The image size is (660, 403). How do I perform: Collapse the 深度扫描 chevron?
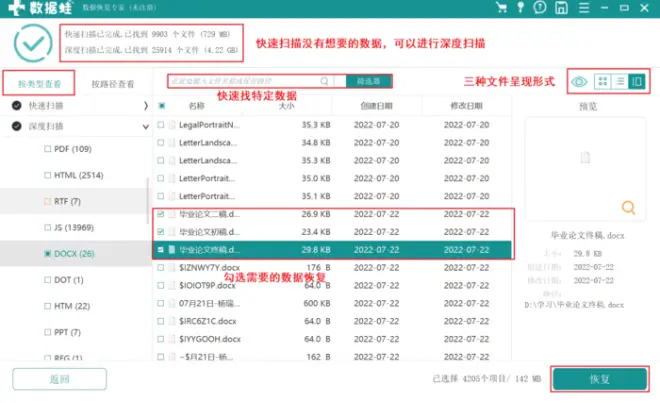tap(146, 126)
